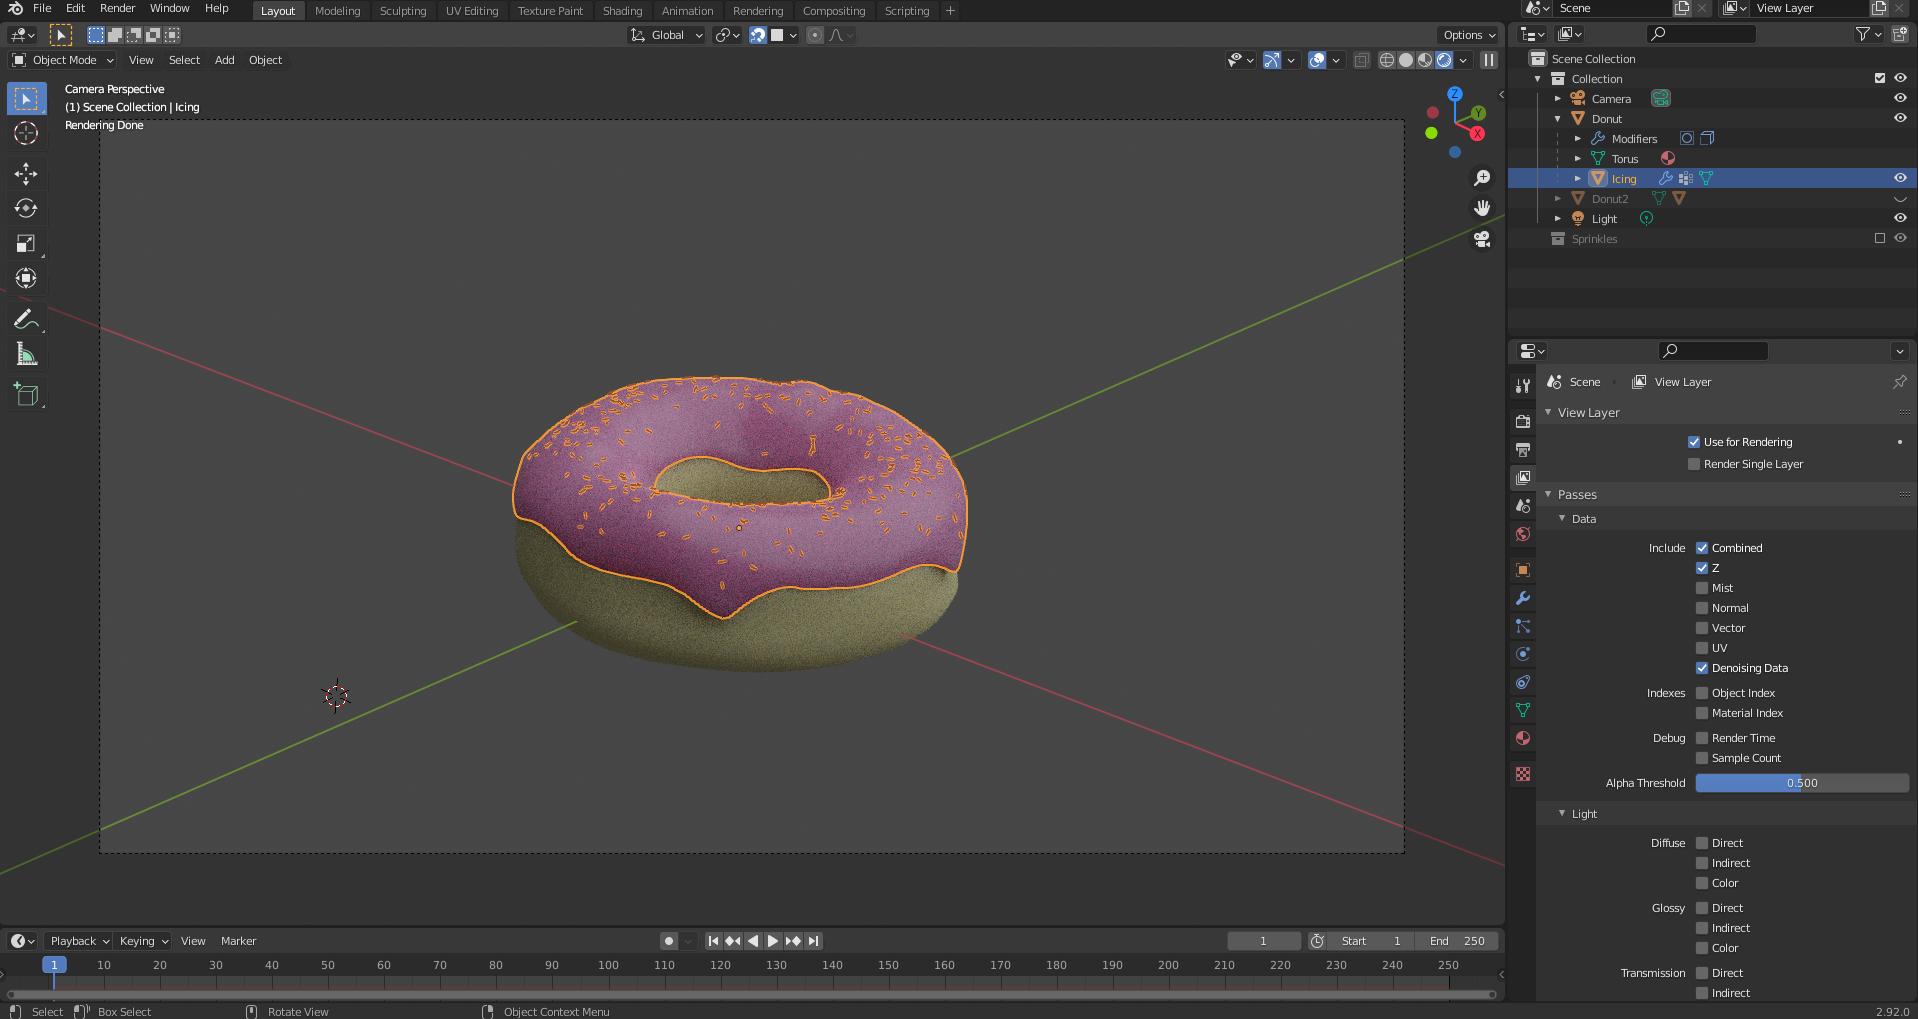
Task: Select the Move tool
Action: 26,174
